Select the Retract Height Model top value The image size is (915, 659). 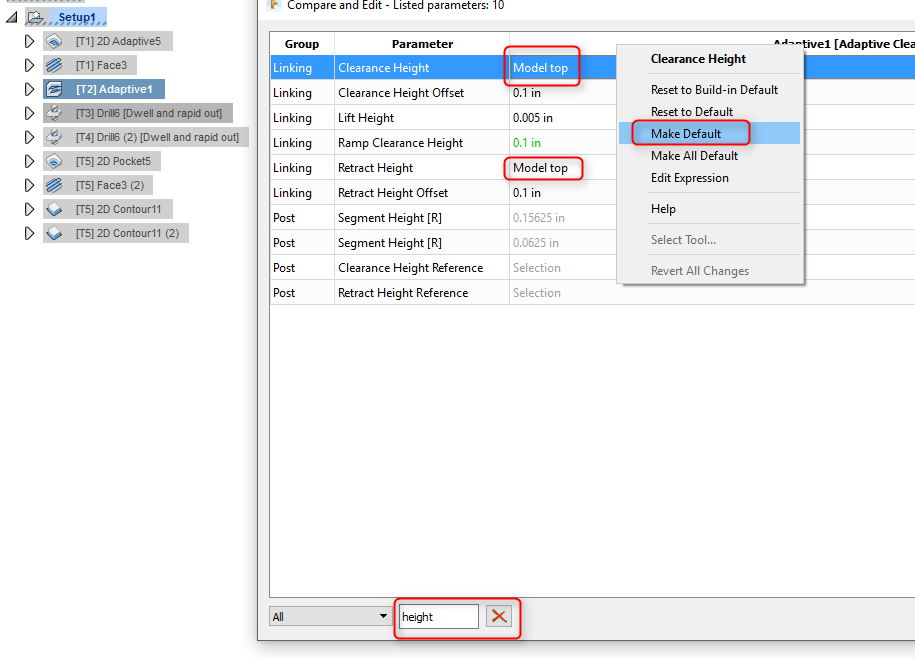540,168
